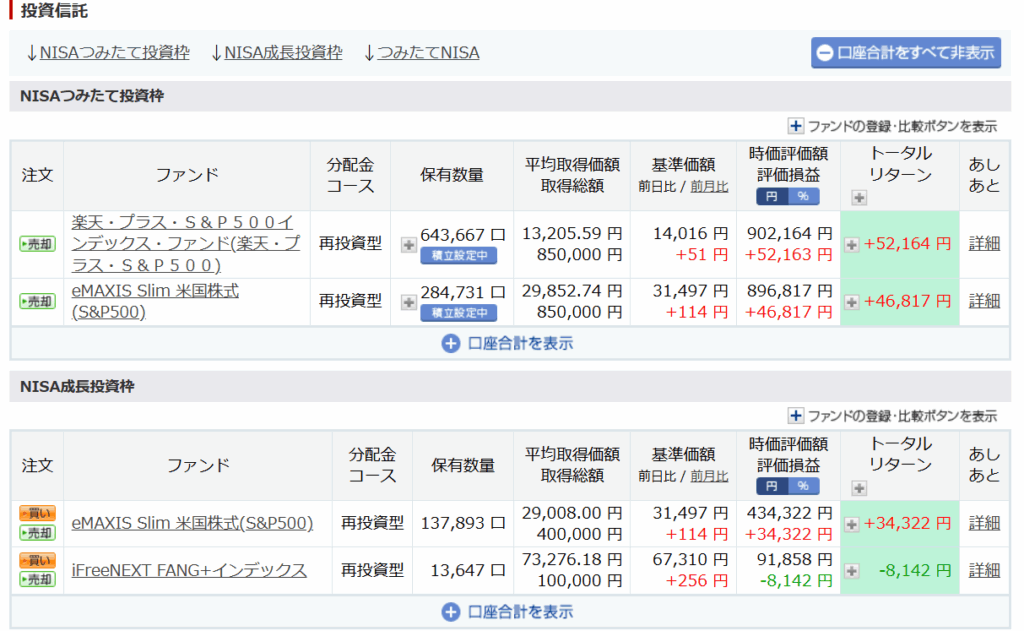This screenshot has height=631, width=1024.
Task: Click 買い button for eMAXIS Slim 米国株式 in 成長投資枠
Action: 37,513
